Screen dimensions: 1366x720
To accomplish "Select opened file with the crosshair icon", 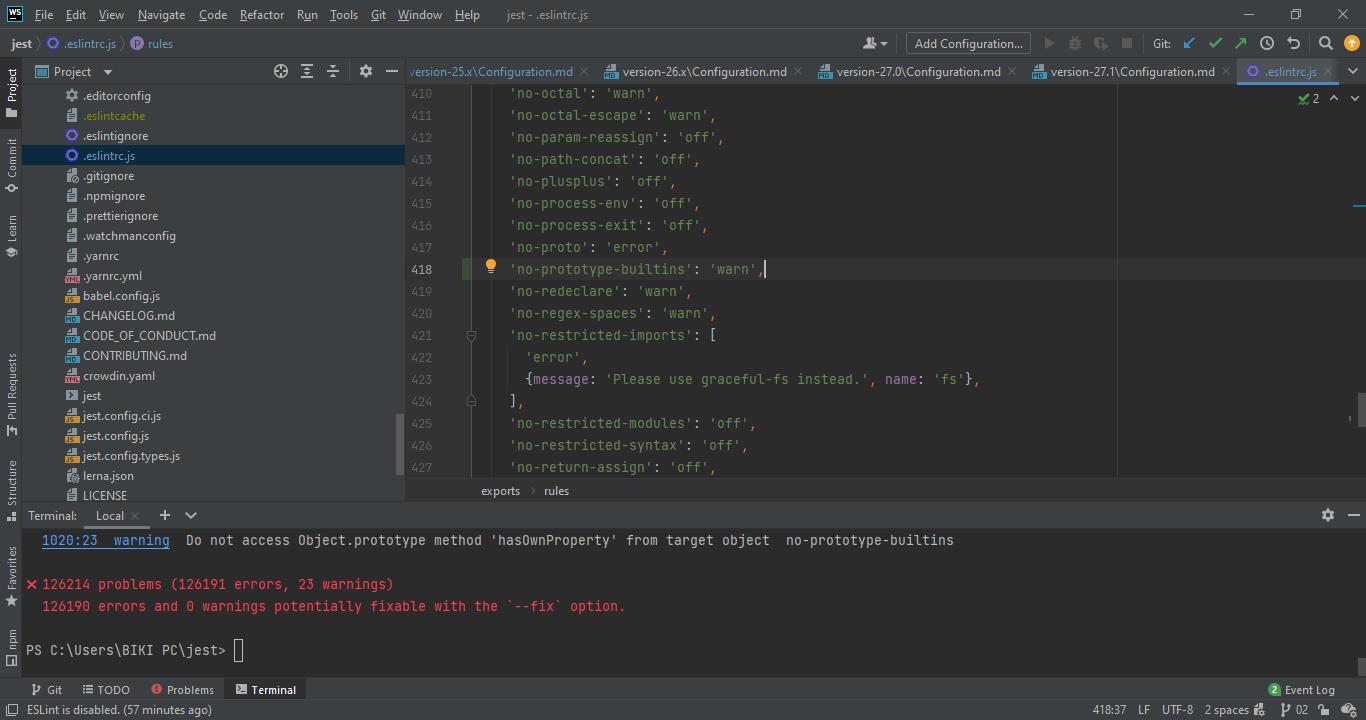I will pos(281,71).
